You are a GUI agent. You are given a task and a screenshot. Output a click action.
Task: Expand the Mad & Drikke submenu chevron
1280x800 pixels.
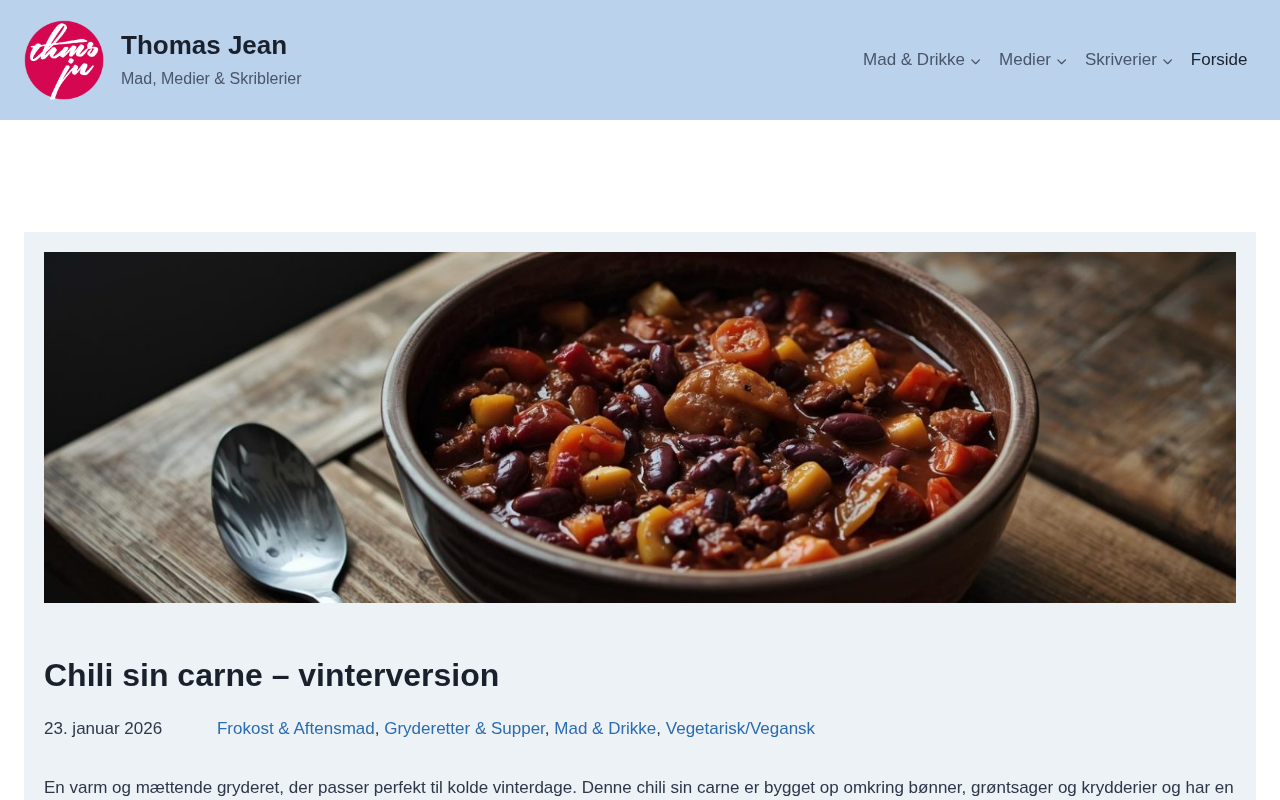pyautogui.click(x=976, y=61)
